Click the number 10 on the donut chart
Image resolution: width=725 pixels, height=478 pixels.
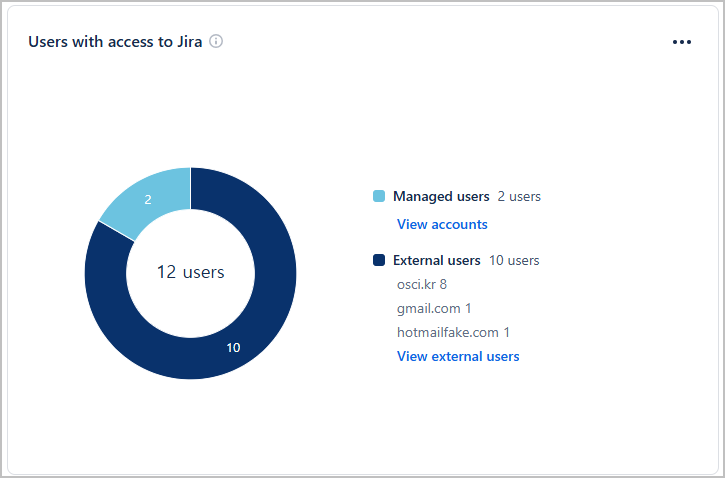tap(233, 348)
